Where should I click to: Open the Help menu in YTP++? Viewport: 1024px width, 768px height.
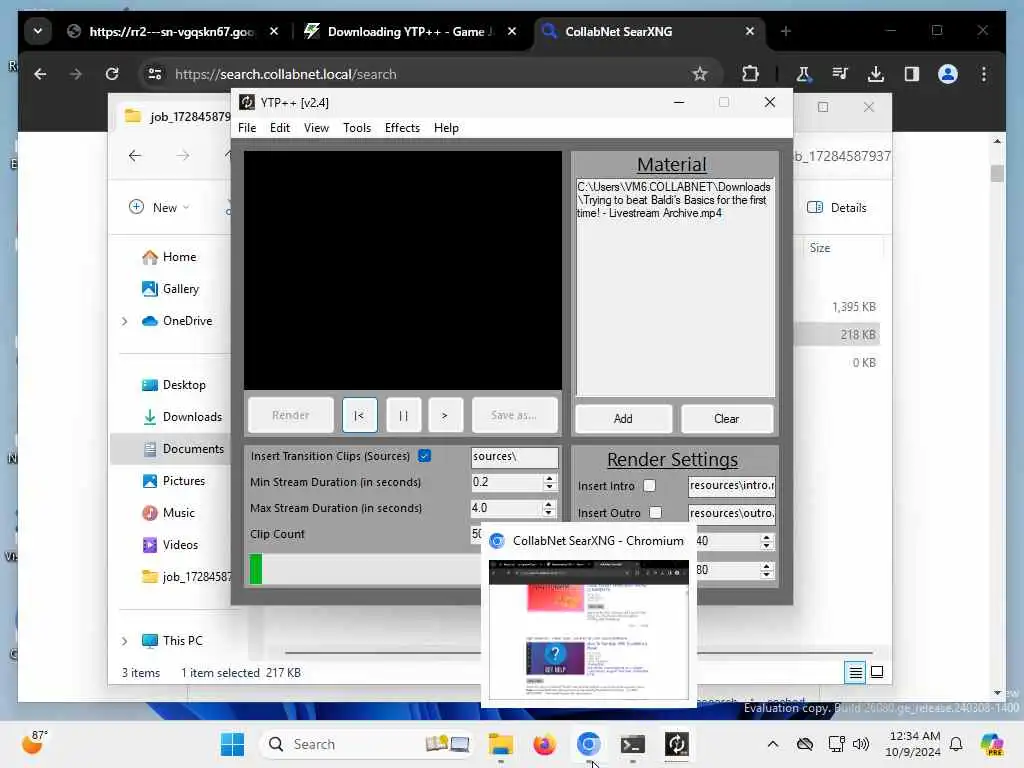point(446,128)
